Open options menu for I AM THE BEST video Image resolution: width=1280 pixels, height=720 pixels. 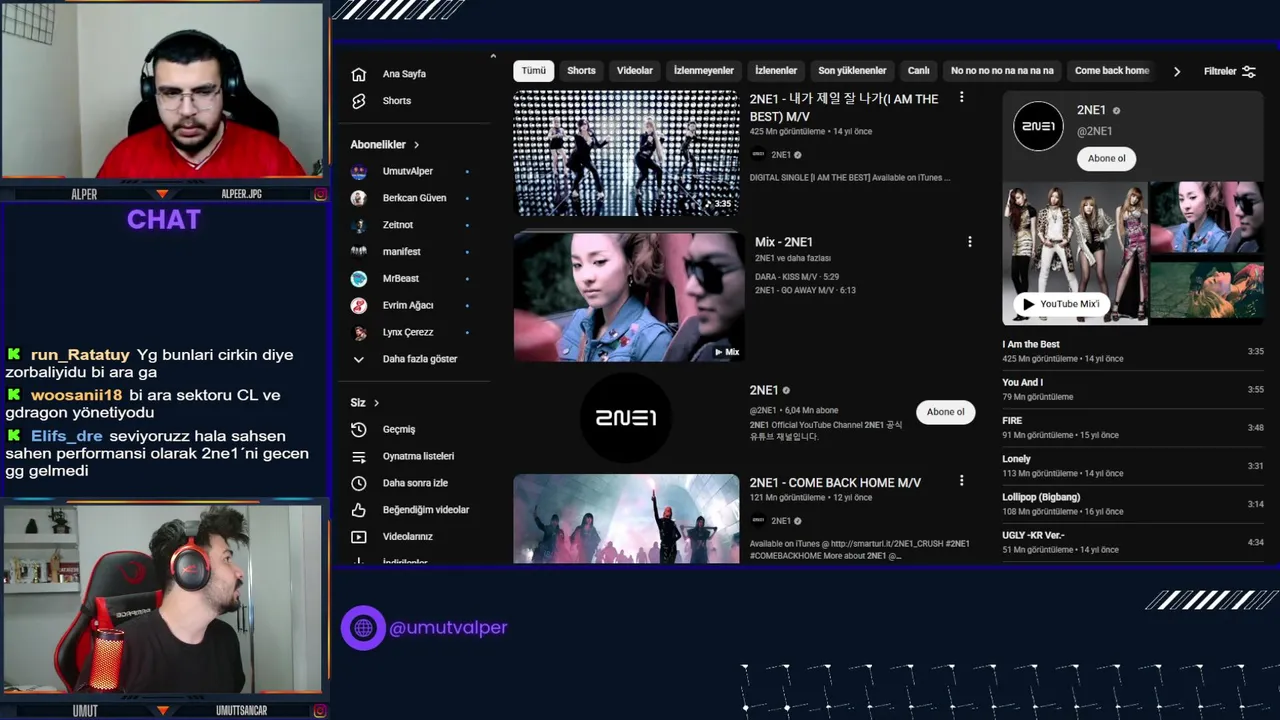[x=962, y=97]
